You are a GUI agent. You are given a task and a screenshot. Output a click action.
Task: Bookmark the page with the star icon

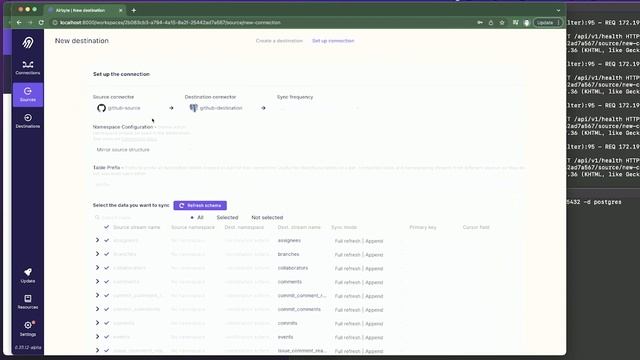coord(502,22)
